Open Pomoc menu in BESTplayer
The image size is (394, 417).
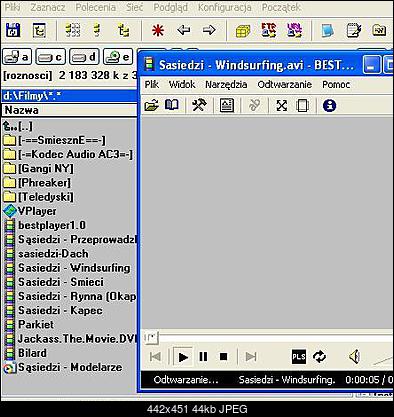336,85
